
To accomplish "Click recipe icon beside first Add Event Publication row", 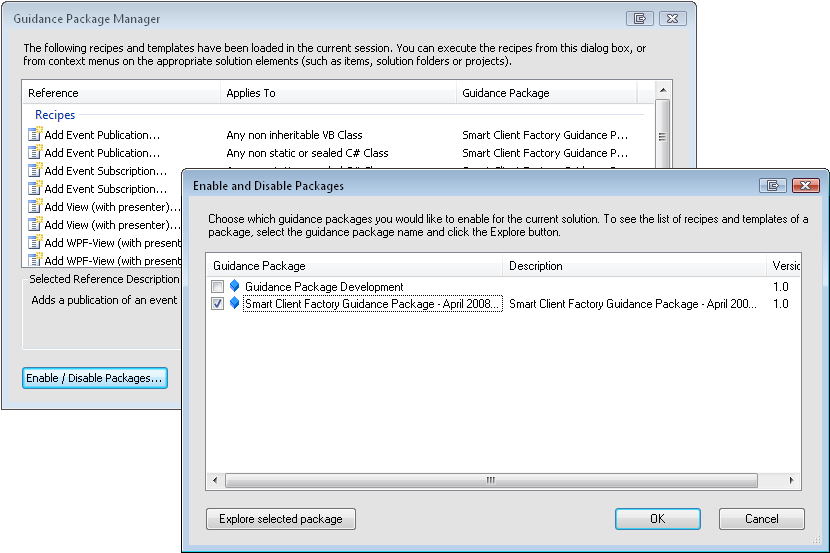I will 35,134.
